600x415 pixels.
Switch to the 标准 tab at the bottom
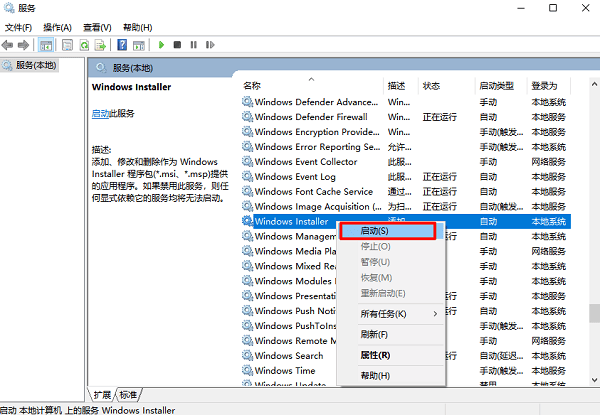128,393
